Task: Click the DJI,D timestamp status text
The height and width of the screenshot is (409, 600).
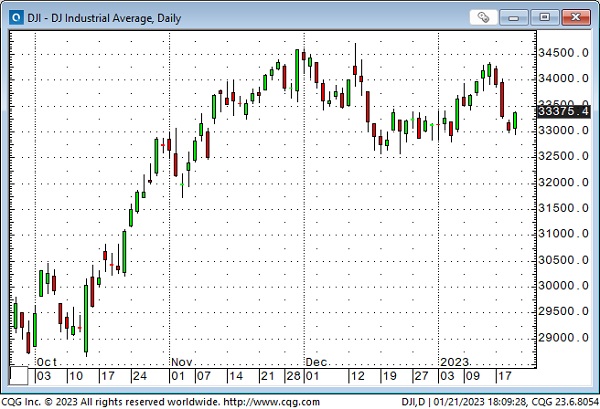Action: coord(500,402)
